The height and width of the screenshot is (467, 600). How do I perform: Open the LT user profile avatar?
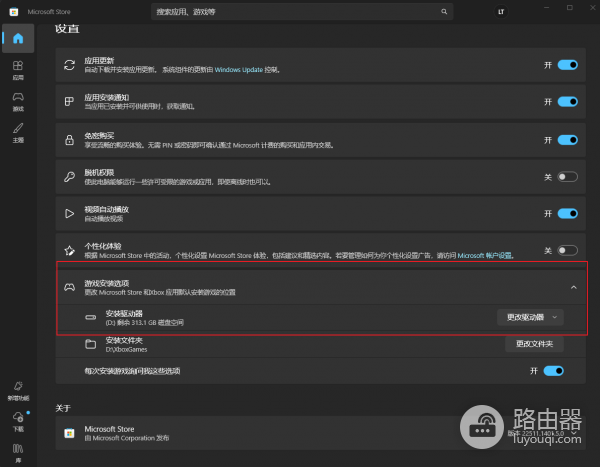click(x=501, y=12)
